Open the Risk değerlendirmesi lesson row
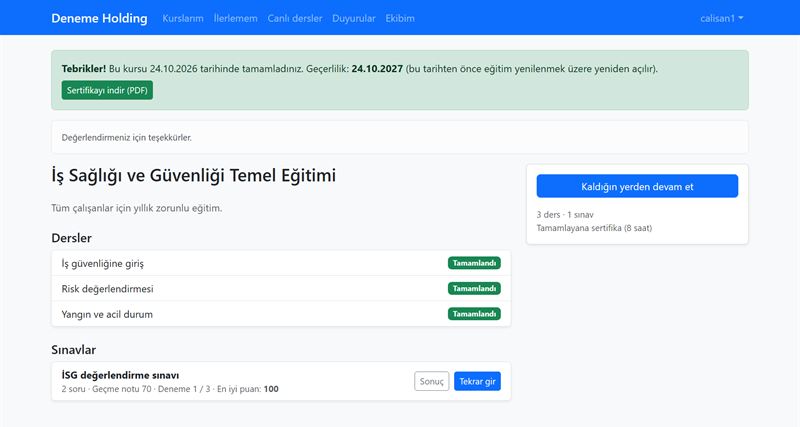Image resolution: width=800 pixels, height=427 pixels. [x=281, y=289]
